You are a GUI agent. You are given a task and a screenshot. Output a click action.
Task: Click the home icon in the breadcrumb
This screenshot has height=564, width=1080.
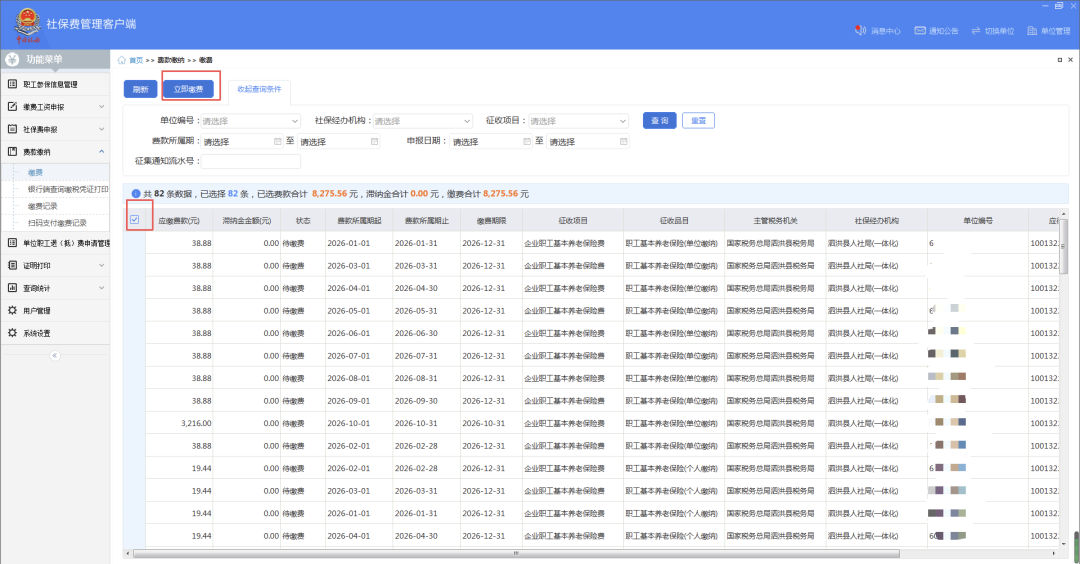coord(122,60)
